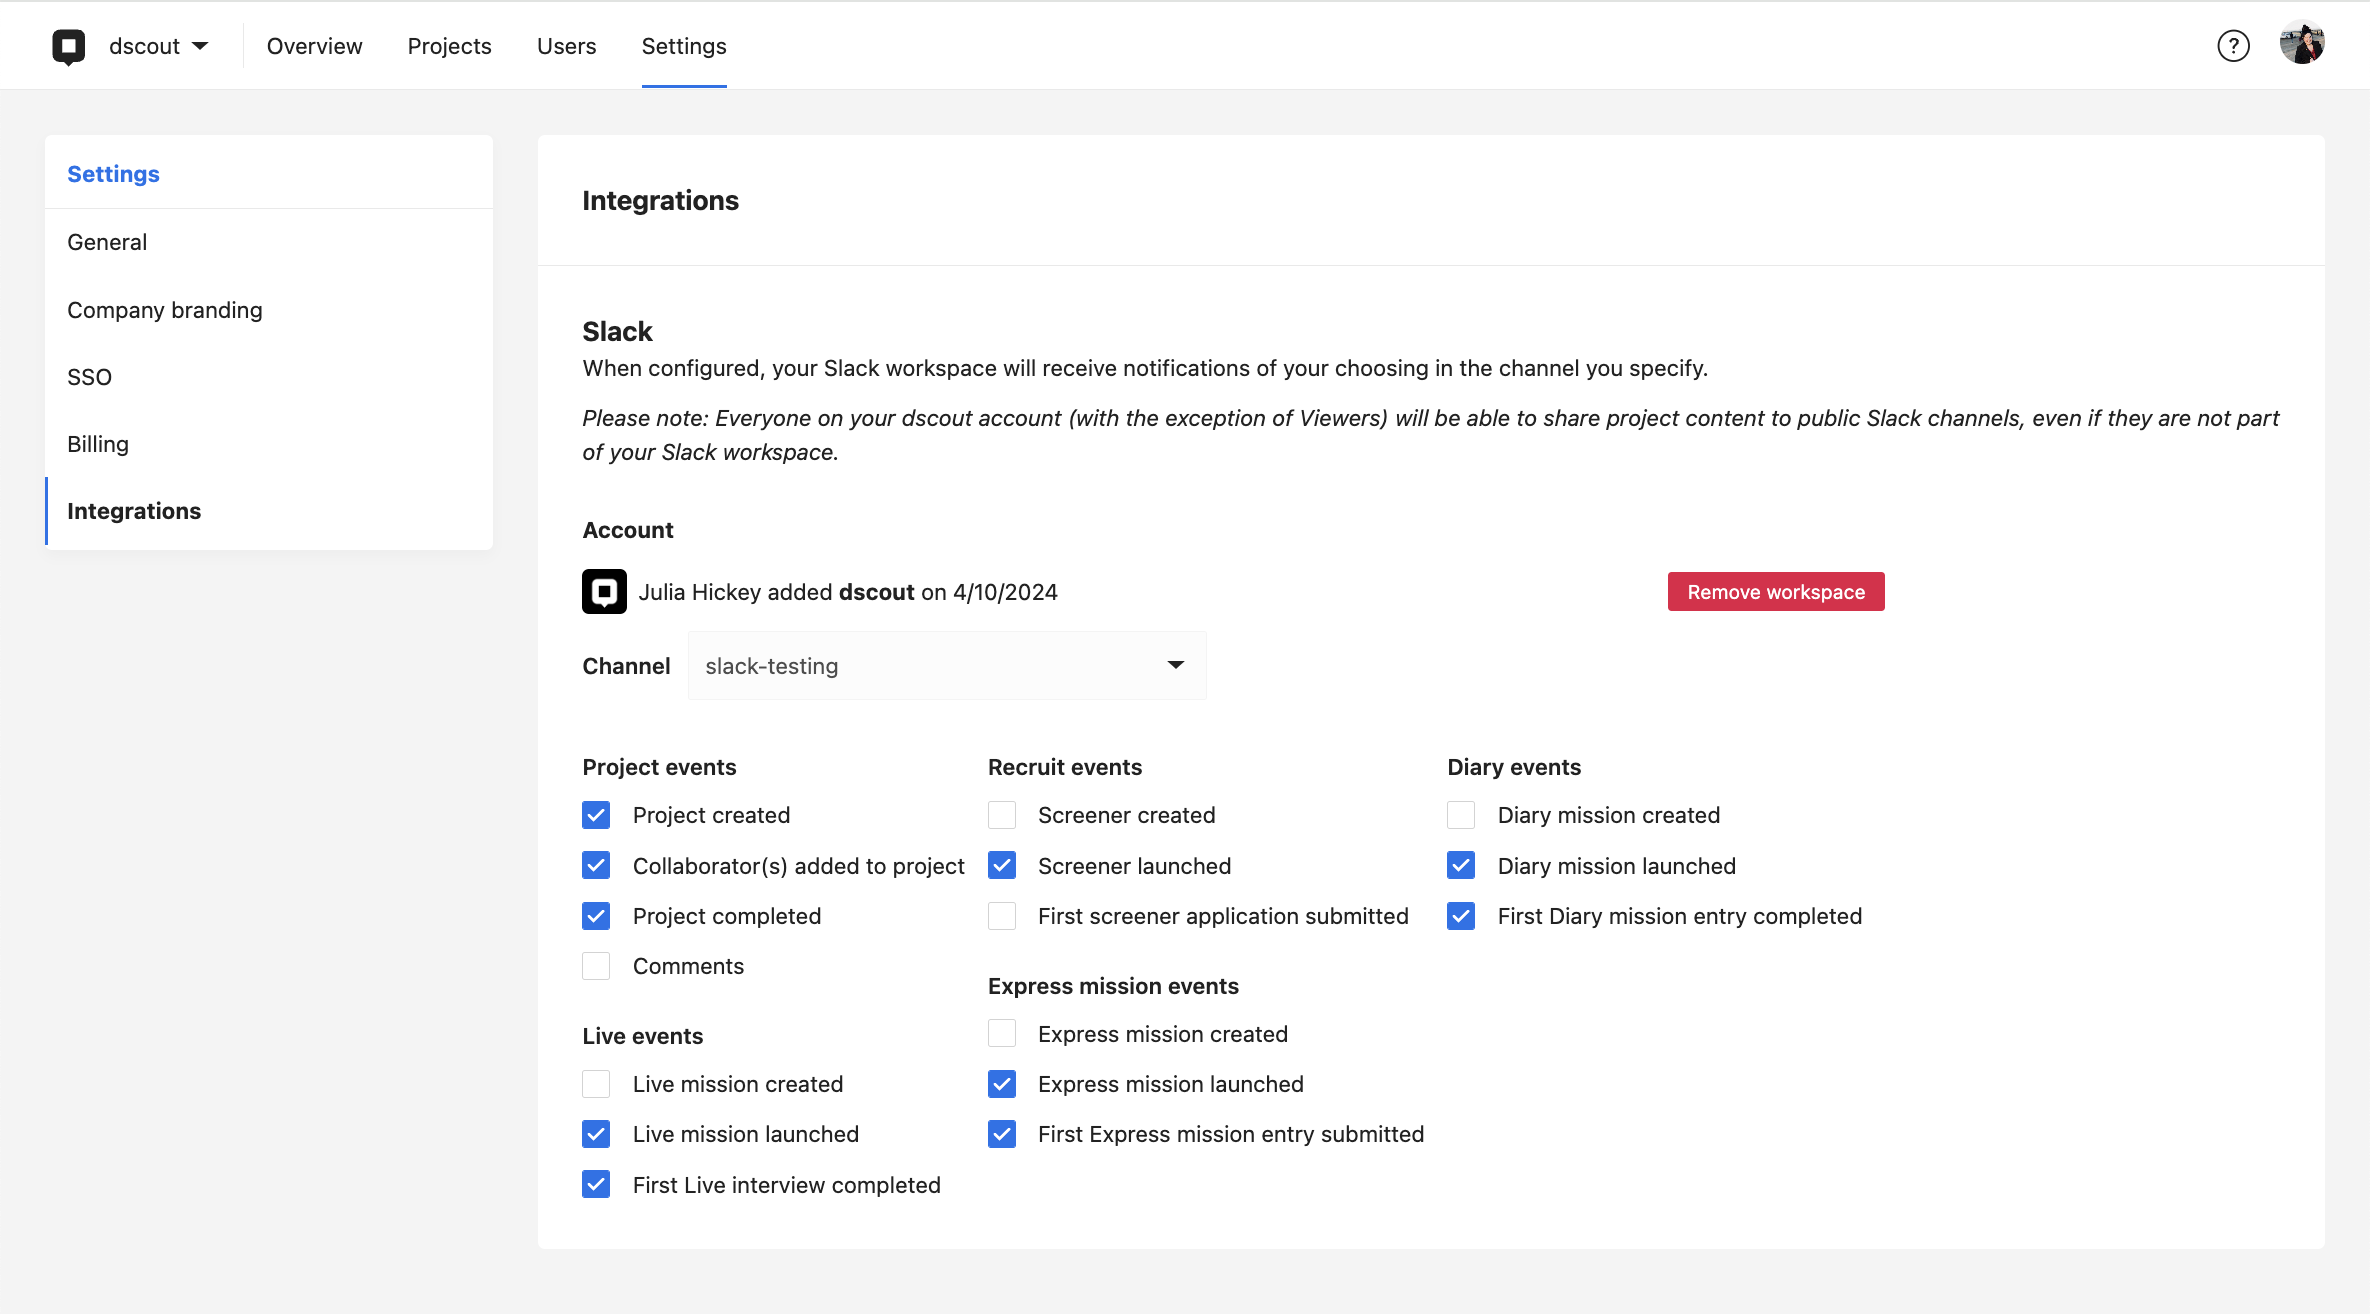Uncheck the Diary mission launched checkbox
The height and width of the screenshot is (1314, 2370).
(x=1461, y=865)
